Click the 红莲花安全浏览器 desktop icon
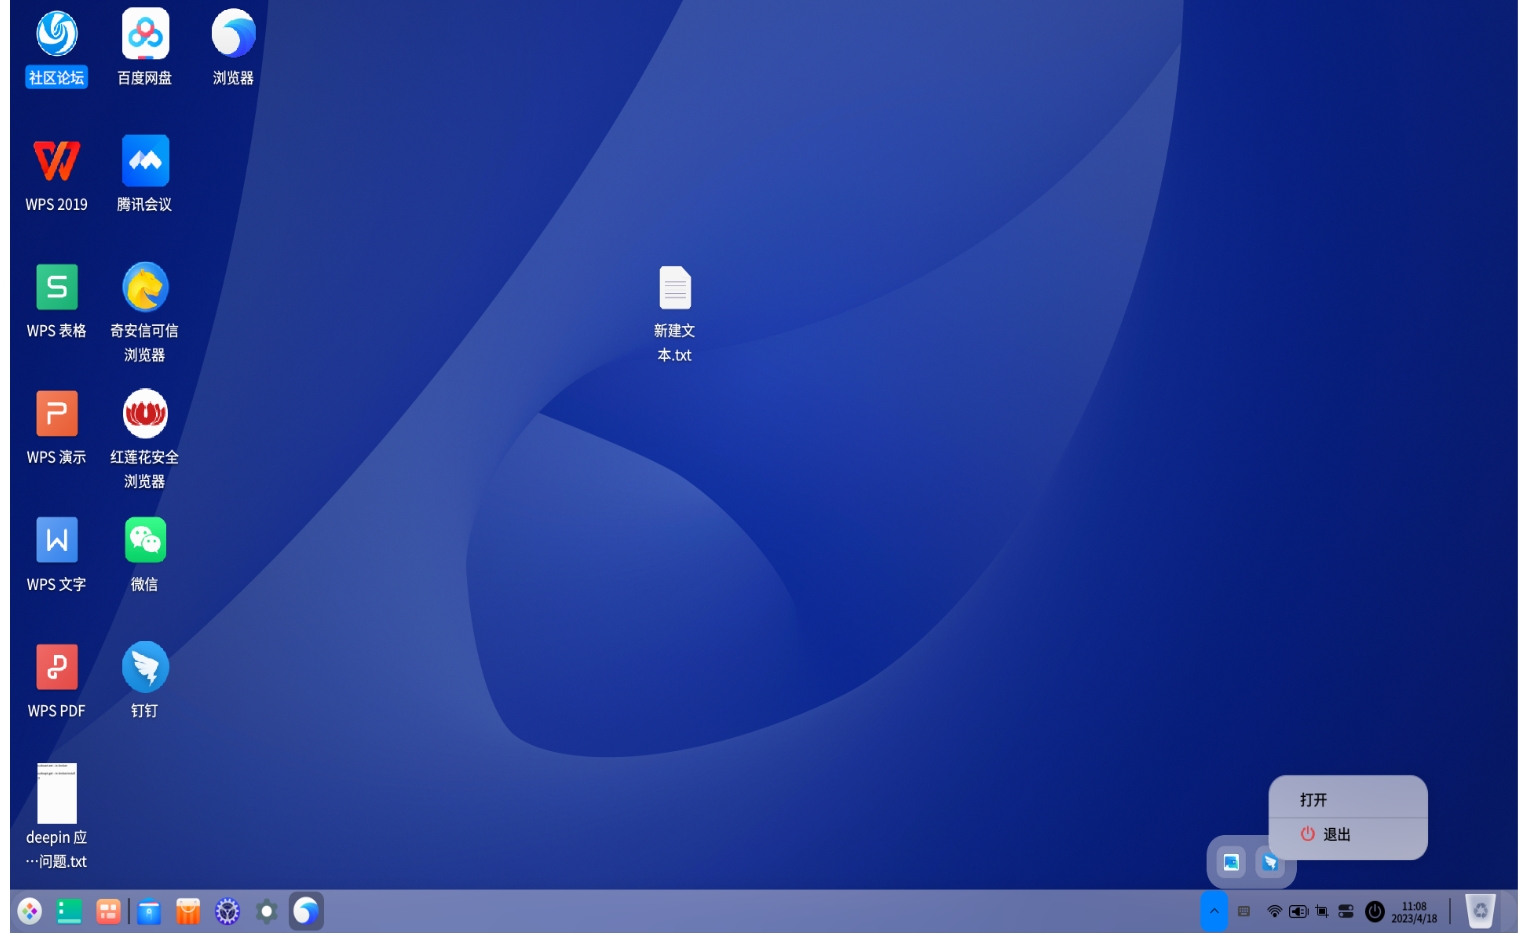The width and height of the screenshot is (1528, 945). pos(145,440)
